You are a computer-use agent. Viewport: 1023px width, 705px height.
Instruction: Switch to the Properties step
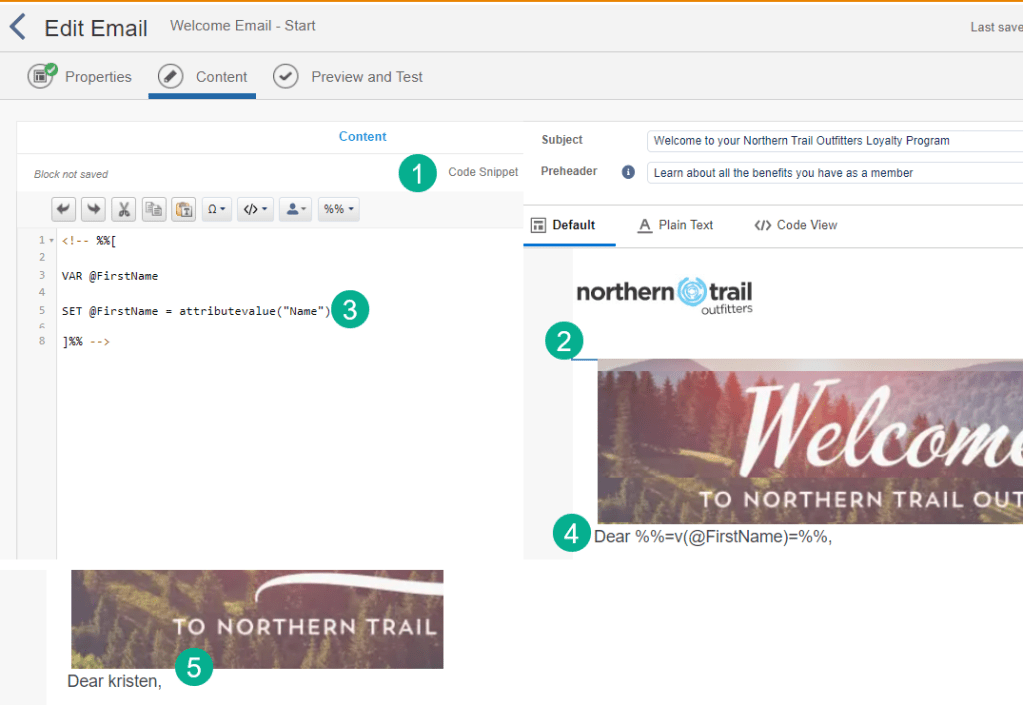[x=80, y=77]
